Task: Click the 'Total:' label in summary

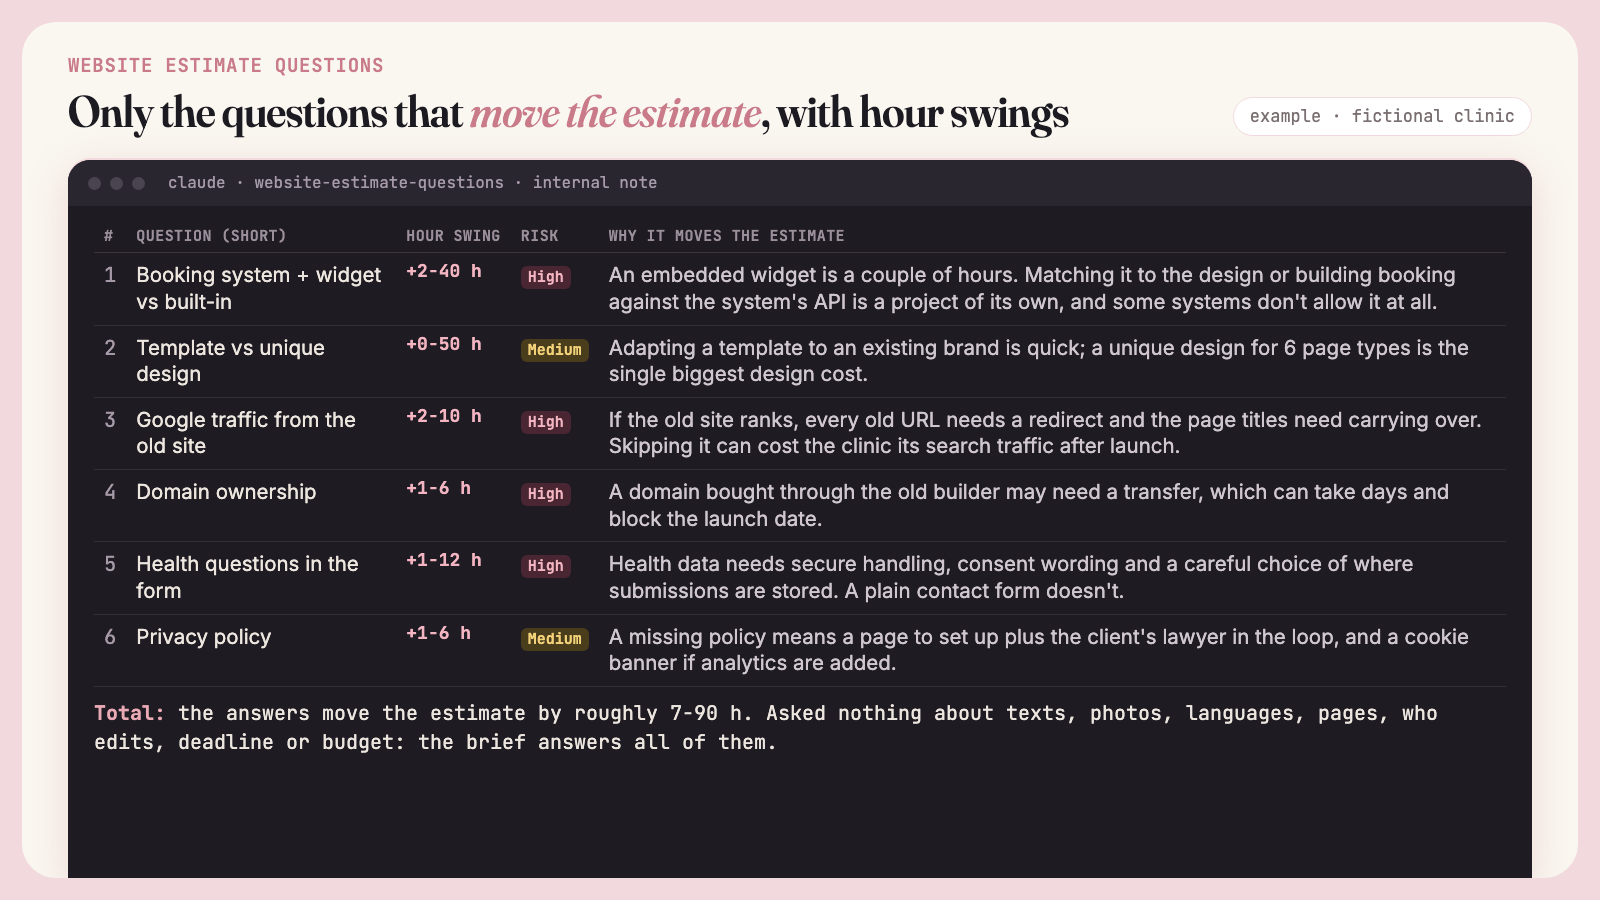Action: click(129, 713)
